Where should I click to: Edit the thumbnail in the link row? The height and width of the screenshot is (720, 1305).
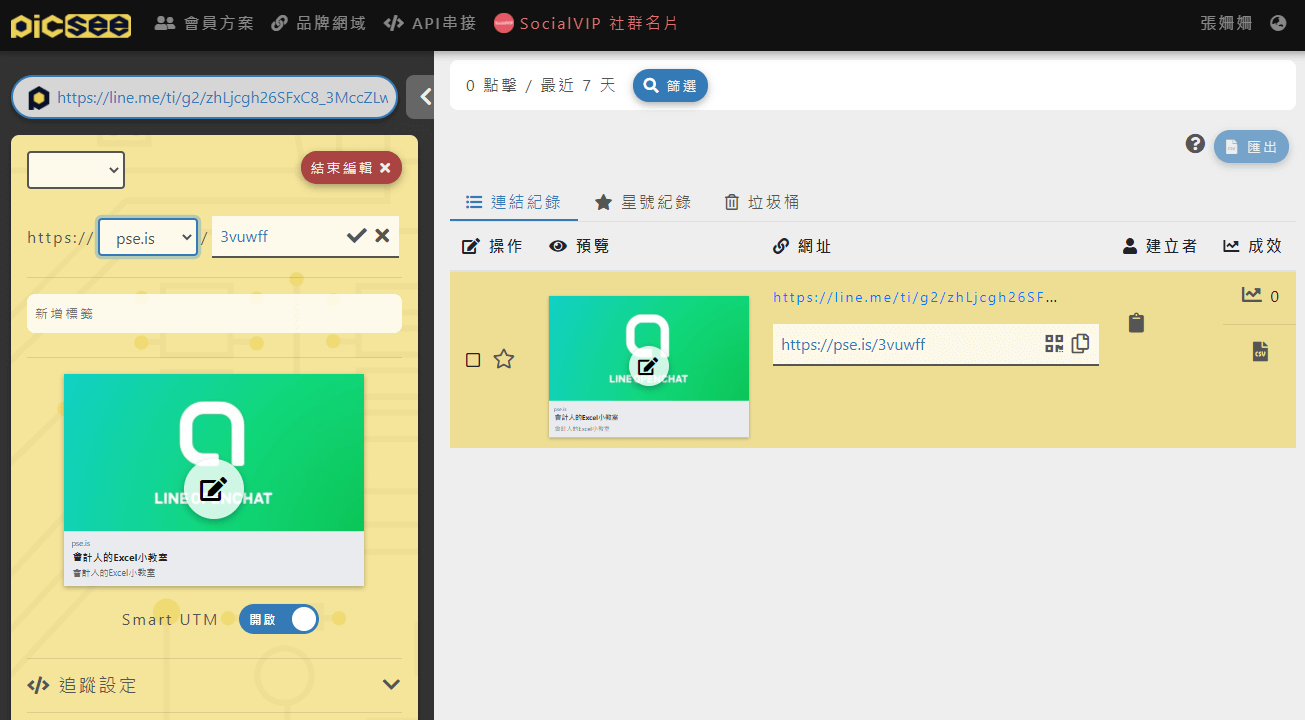(648, 366)
